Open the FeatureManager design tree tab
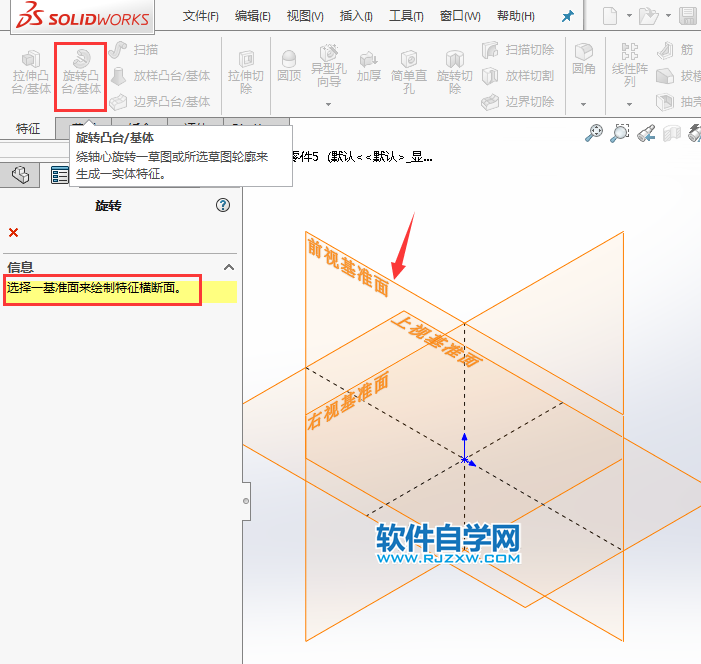 pos(20,175)
